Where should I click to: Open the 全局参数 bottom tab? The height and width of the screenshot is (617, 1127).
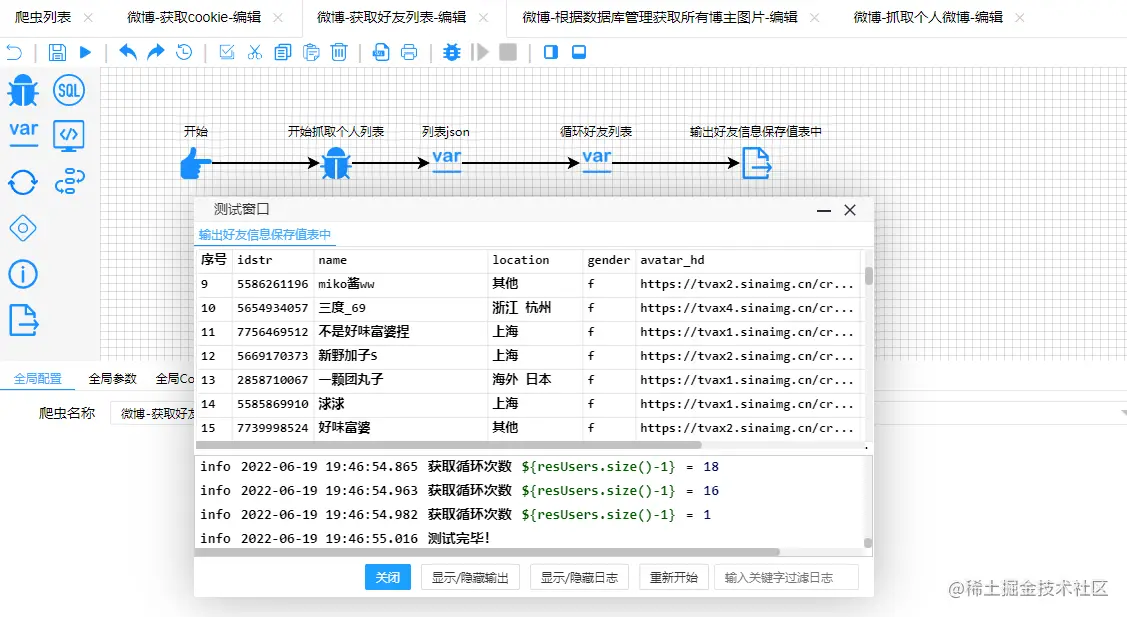pyautogui.click(x=112, y=378)
